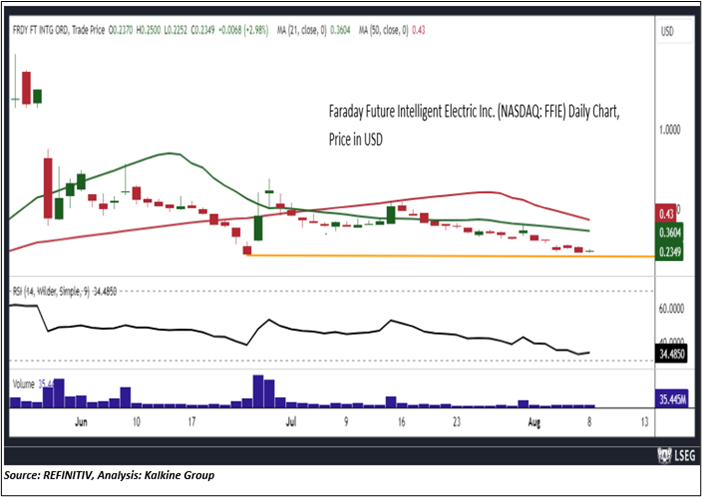Click the LSEG logo in the footer
Viewport: 702px width, 497px height.
[676, 456]
